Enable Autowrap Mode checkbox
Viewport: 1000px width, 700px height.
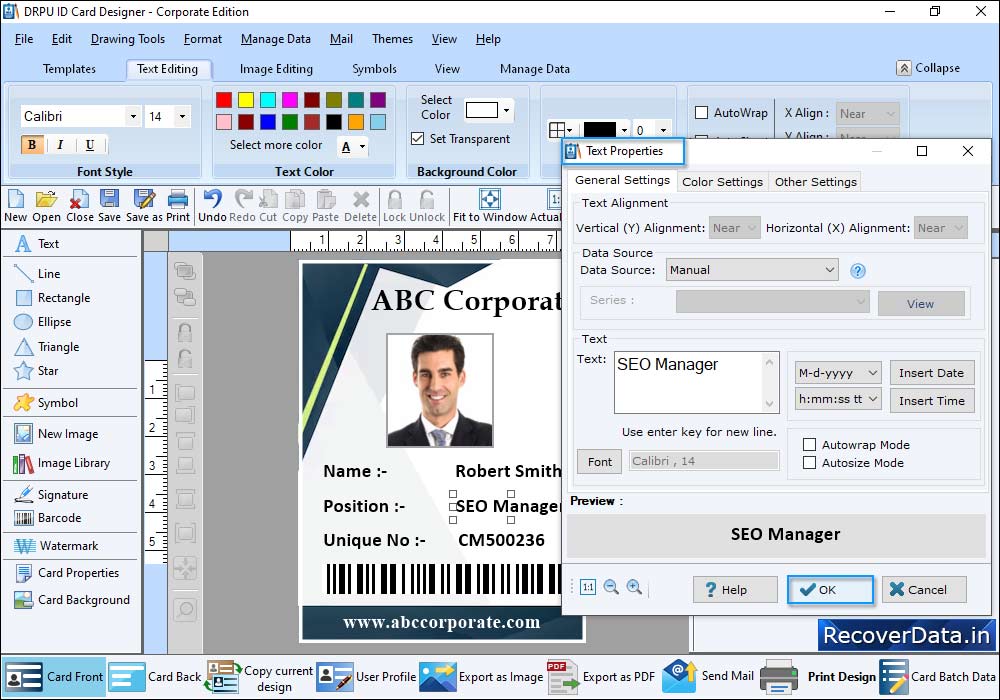809,444
